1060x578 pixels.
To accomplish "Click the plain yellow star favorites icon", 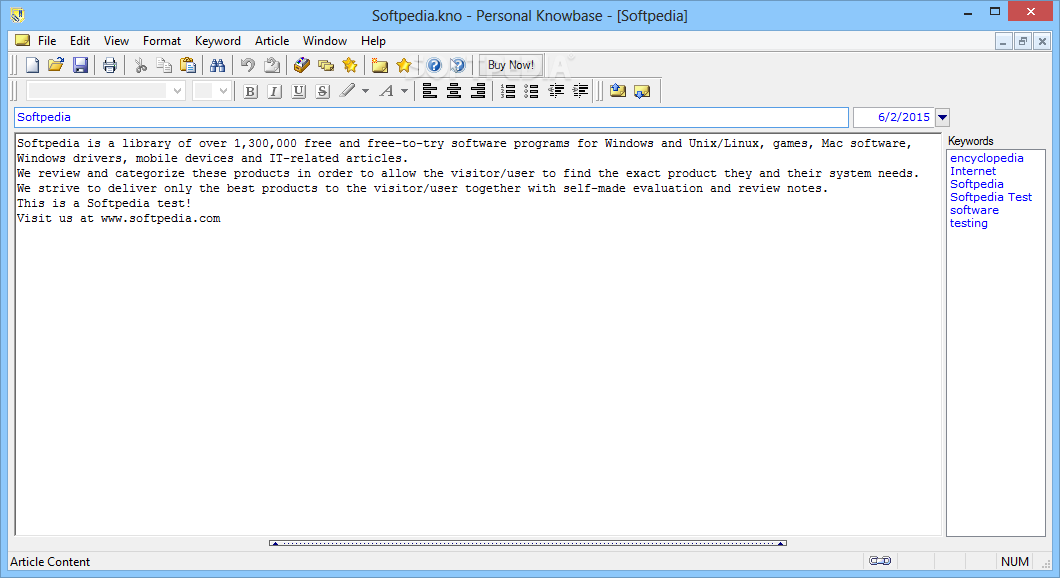I will tap(404, 65).
